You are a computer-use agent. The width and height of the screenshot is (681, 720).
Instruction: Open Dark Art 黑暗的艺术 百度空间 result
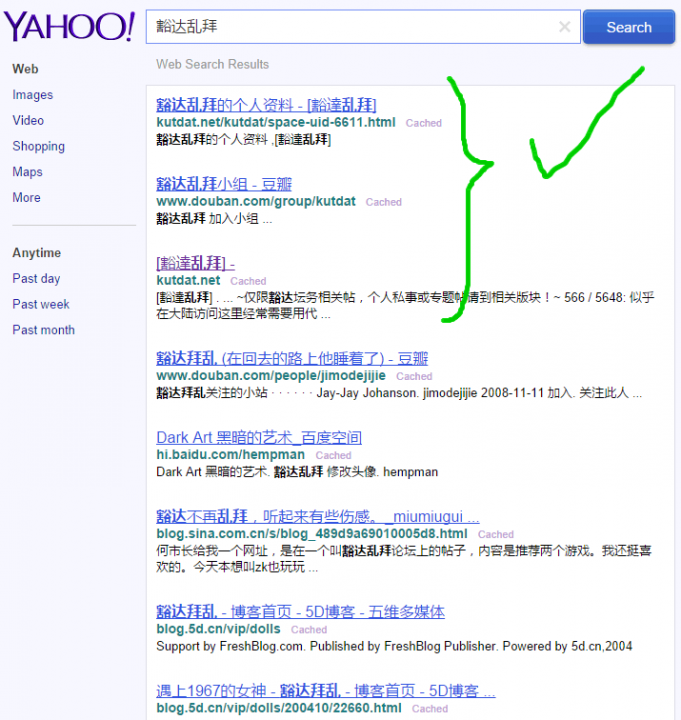[x=259, y=437]
